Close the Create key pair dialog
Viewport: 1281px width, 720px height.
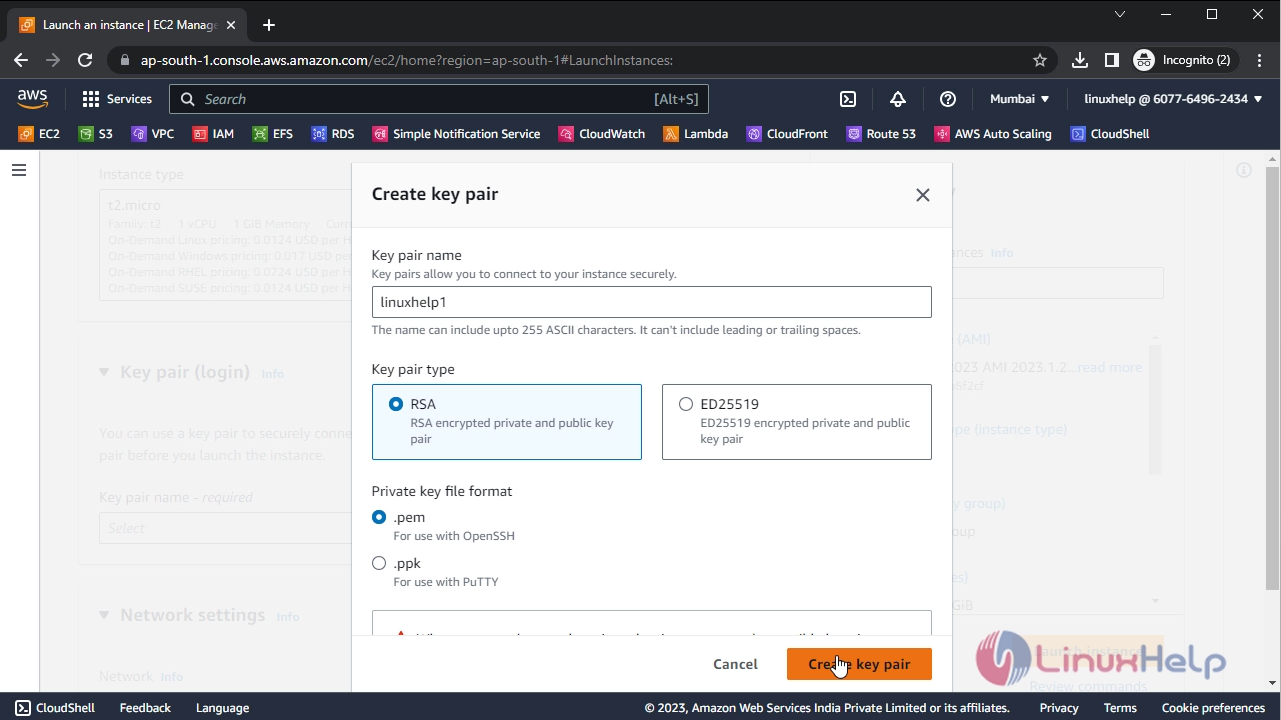[923, 195]
